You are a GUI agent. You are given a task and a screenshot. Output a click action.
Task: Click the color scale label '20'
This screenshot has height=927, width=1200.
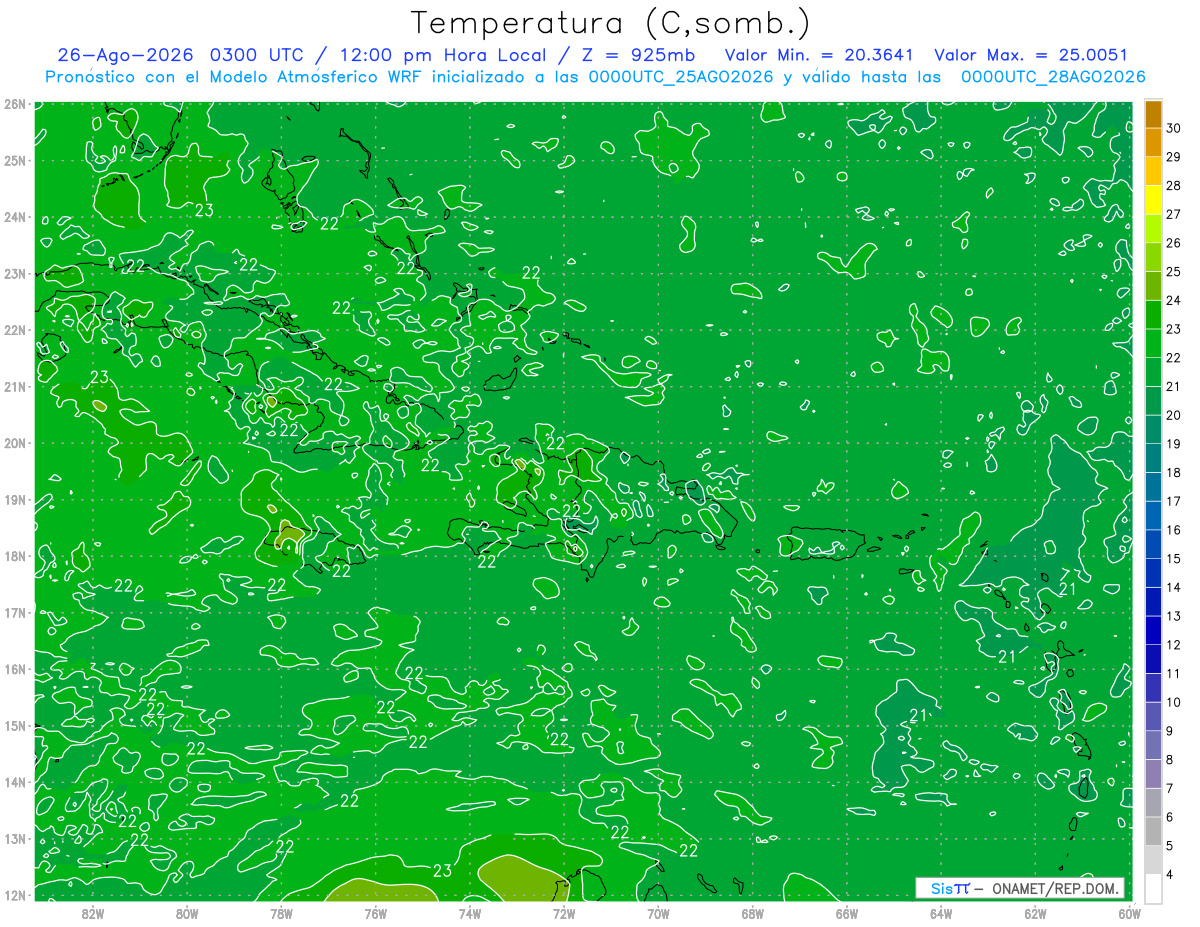pyautogui.click(x=1173, y=415)
